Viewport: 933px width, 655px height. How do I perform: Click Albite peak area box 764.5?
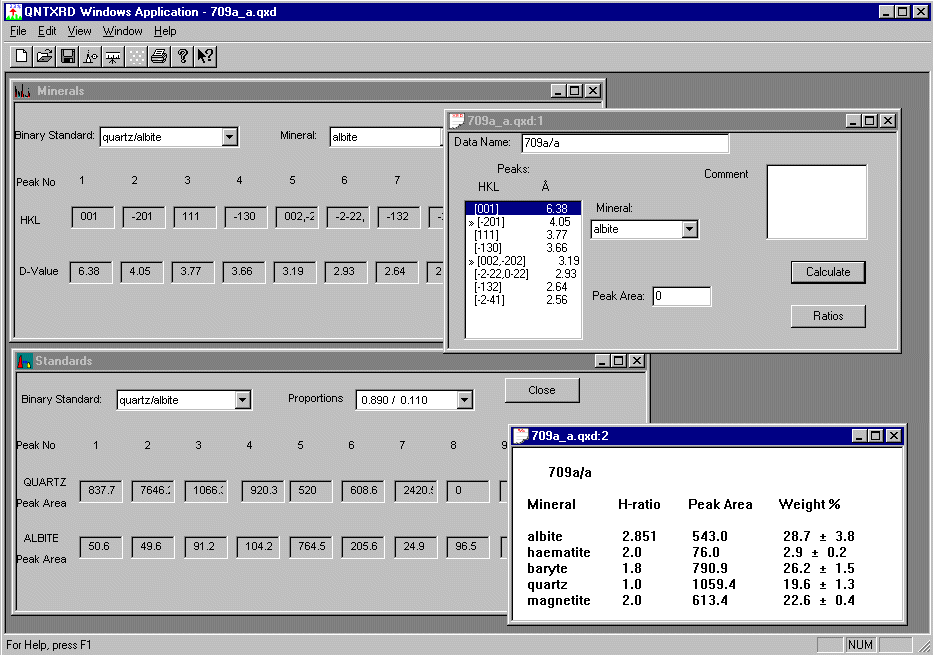click(x=311, y=547)
